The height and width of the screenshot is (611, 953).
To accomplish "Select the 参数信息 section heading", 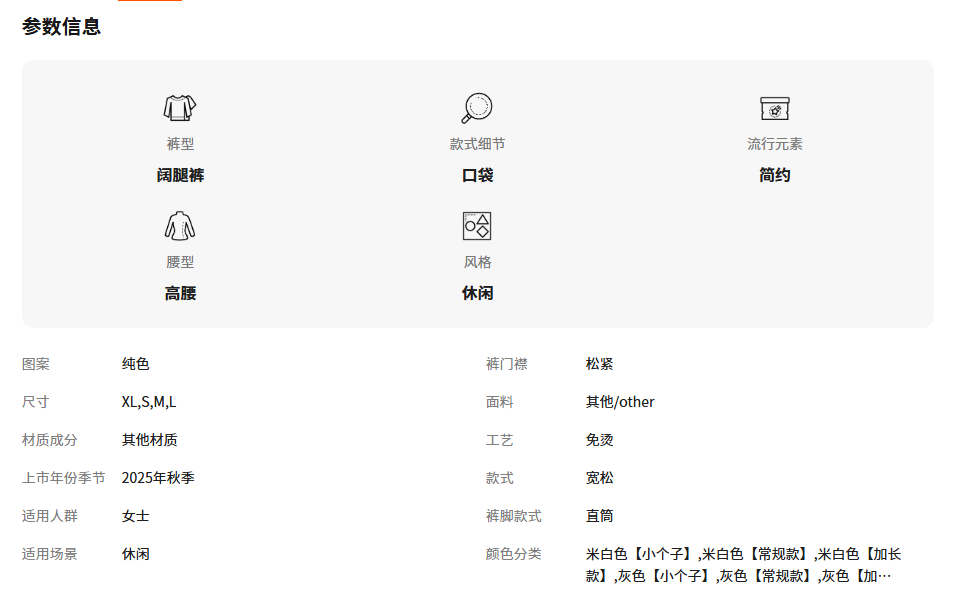I will point(62,27).
